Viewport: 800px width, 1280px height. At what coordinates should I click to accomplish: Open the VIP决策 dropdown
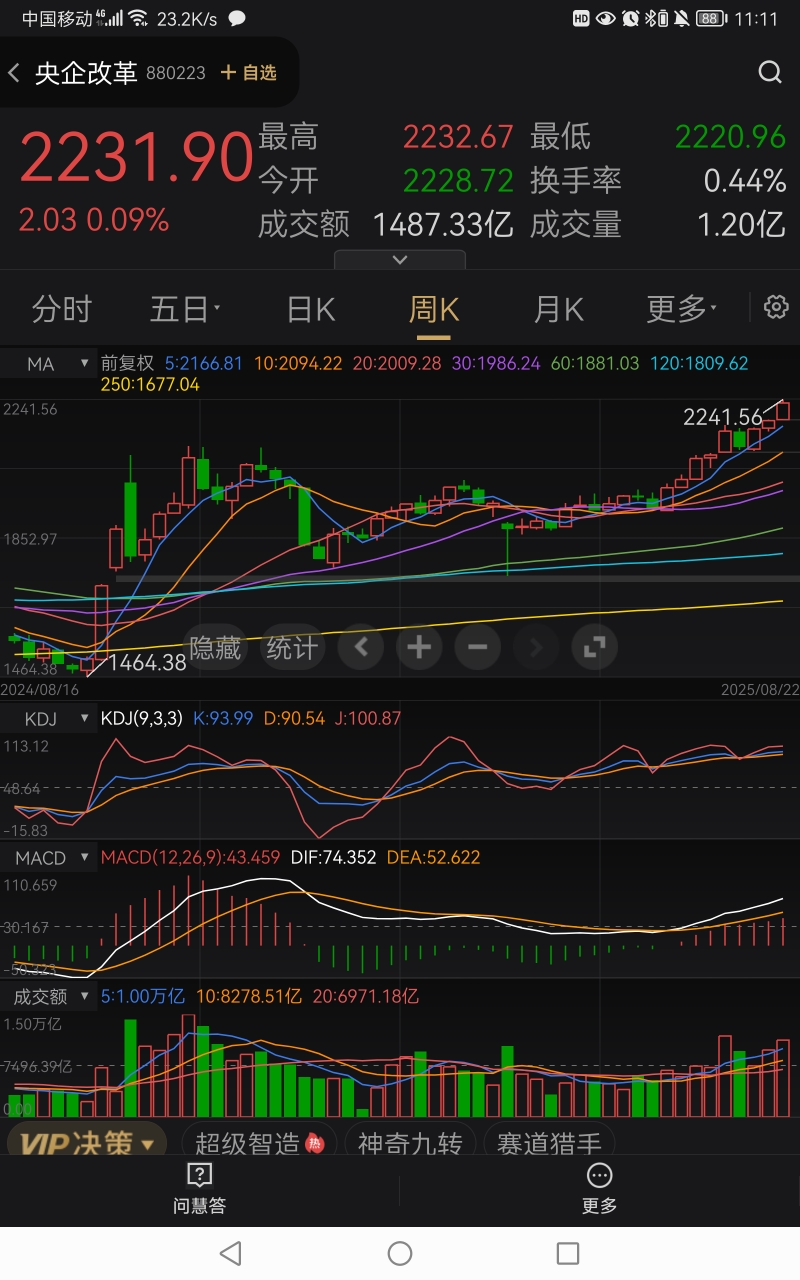[x=88, y=1143]
